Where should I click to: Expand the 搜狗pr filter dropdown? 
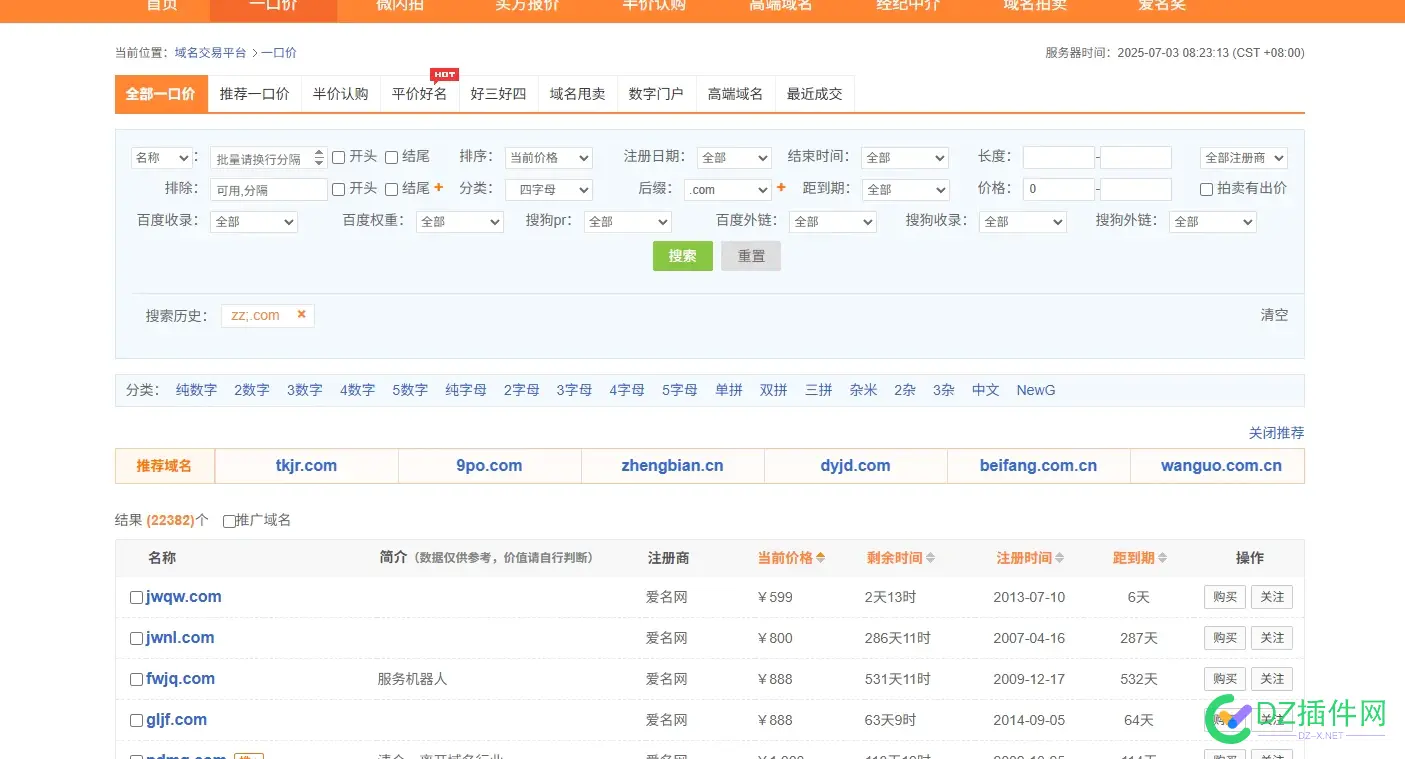pyautogui.click(x=627, y=221)
